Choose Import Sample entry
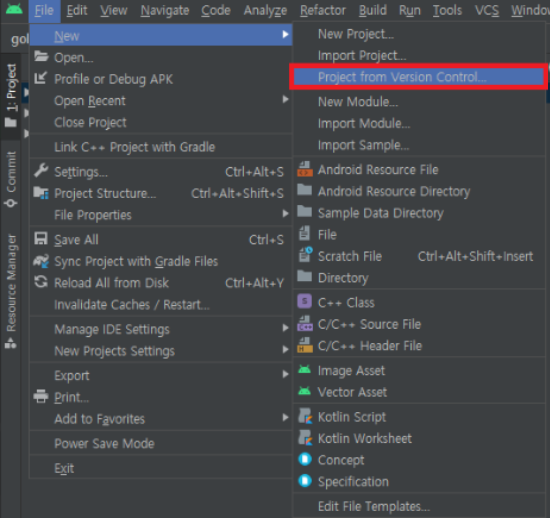 click(419, 145)
